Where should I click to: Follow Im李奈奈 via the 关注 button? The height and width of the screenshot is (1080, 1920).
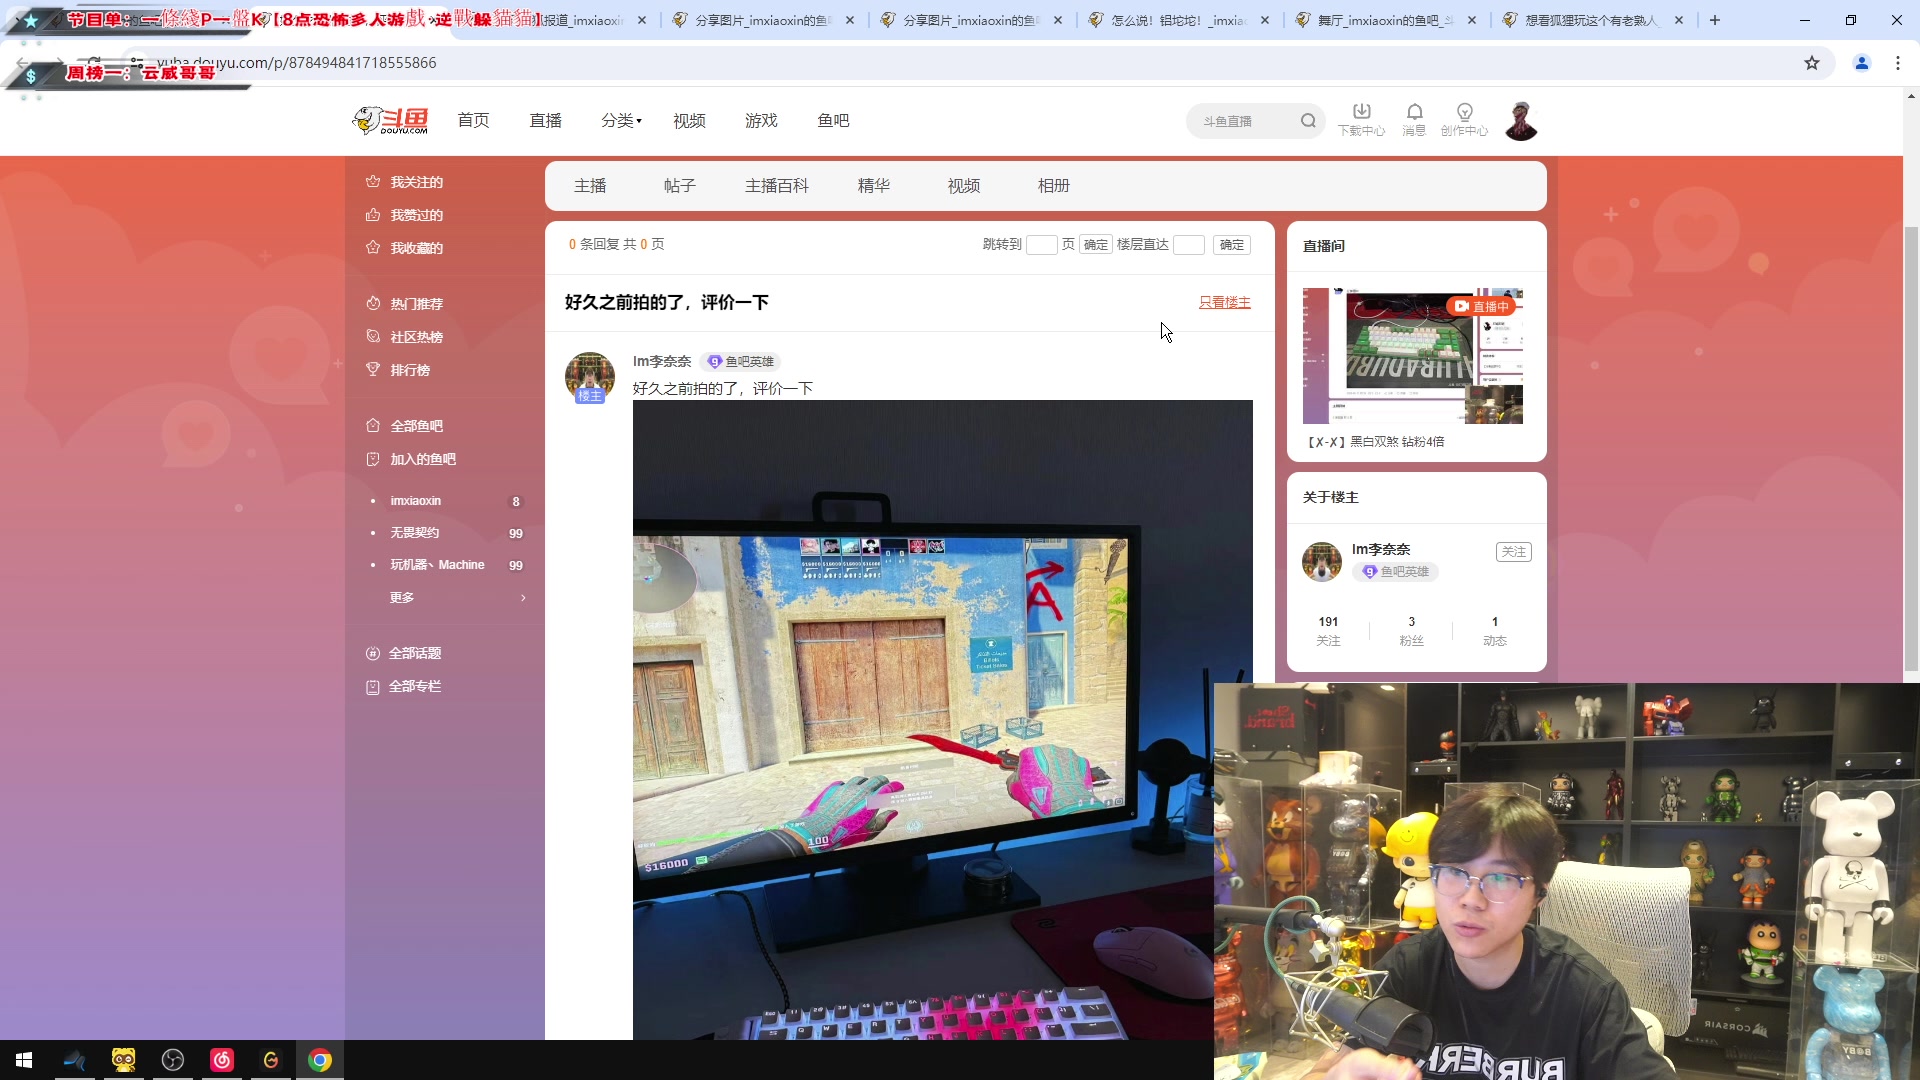(1513, 551)
